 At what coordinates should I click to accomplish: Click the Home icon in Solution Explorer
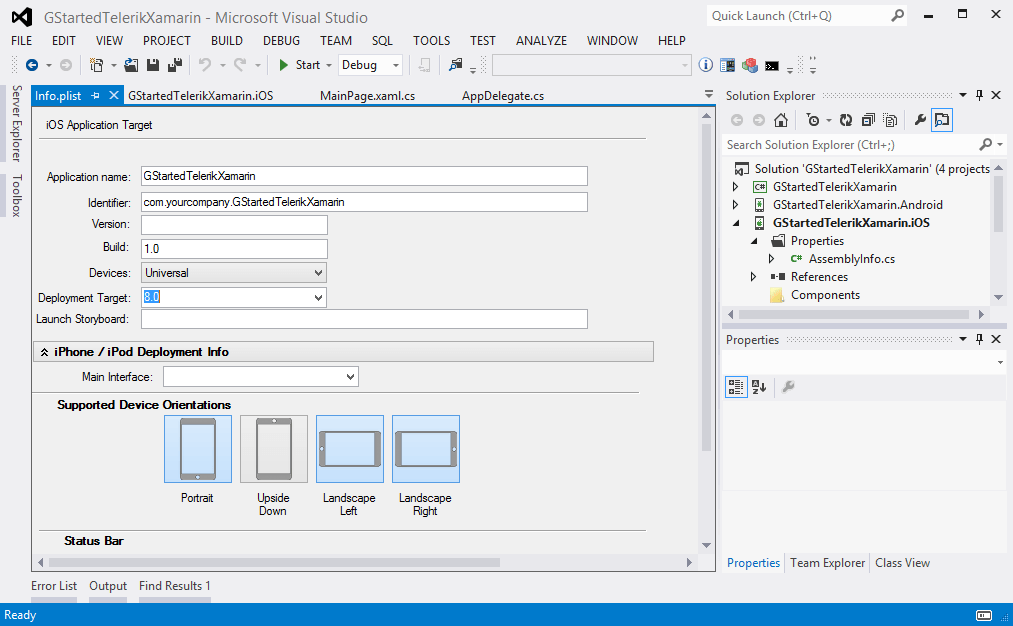781,120
